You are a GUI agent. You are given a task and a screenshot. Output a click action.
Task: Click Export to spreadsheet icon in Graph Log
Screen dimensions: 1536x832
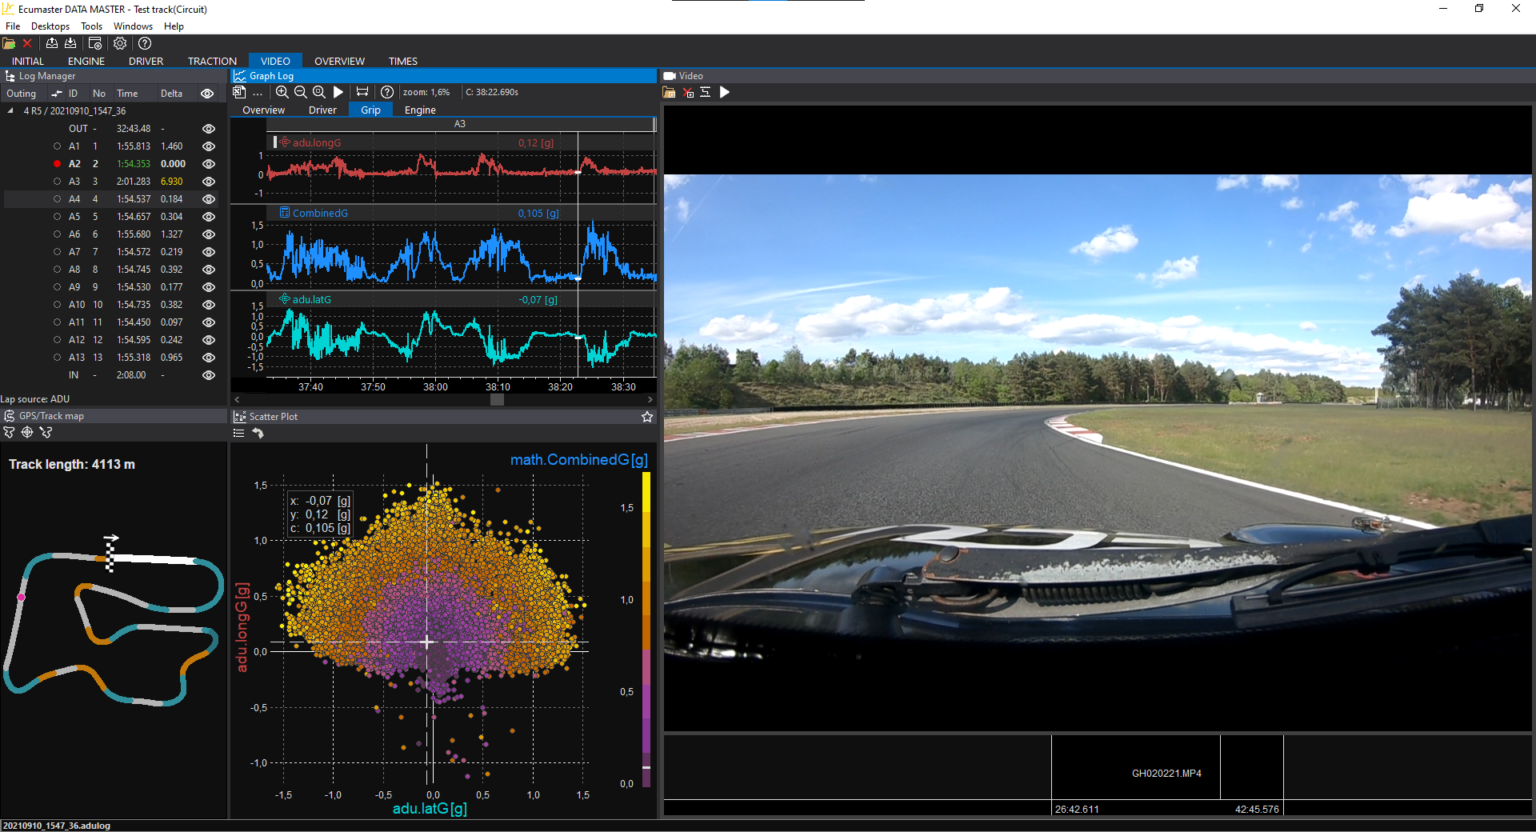[x=239, y=92]
